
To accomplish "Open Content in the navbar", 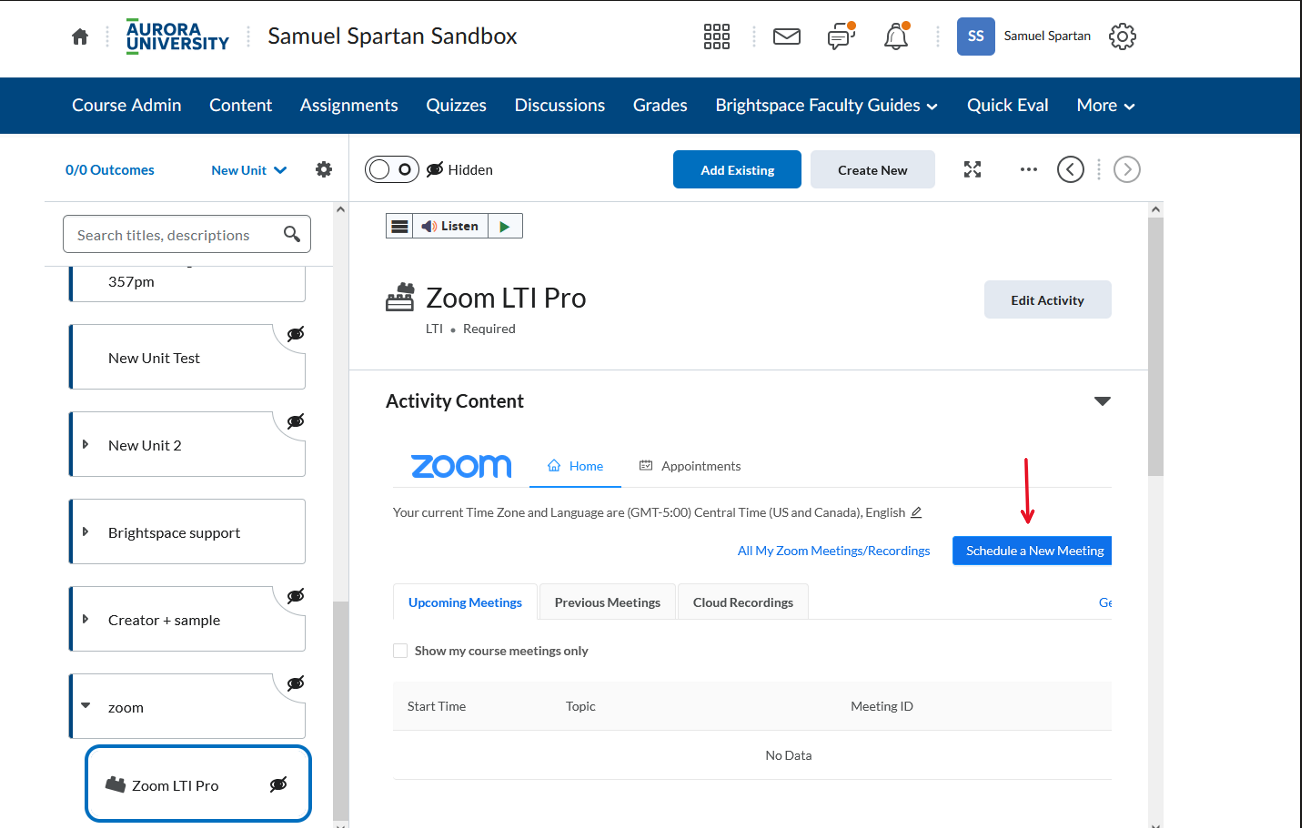I will (240, 105).
